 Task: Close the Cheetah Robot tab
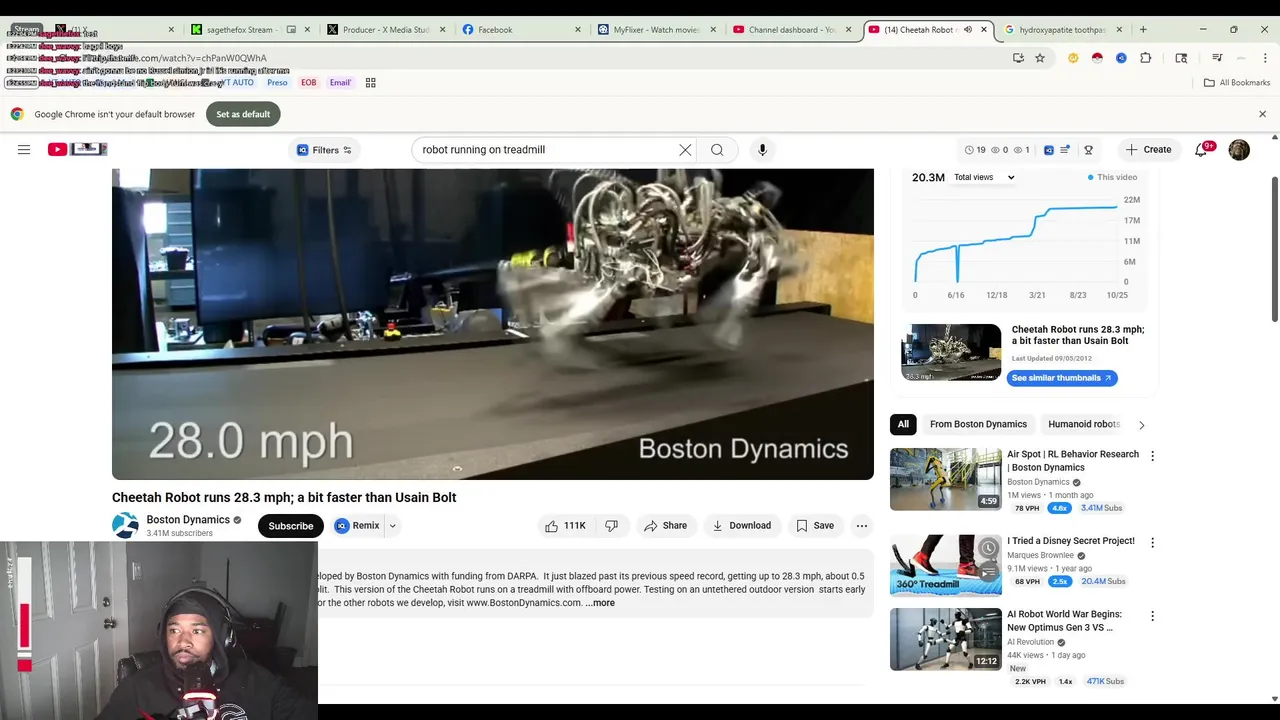[984, 30]
